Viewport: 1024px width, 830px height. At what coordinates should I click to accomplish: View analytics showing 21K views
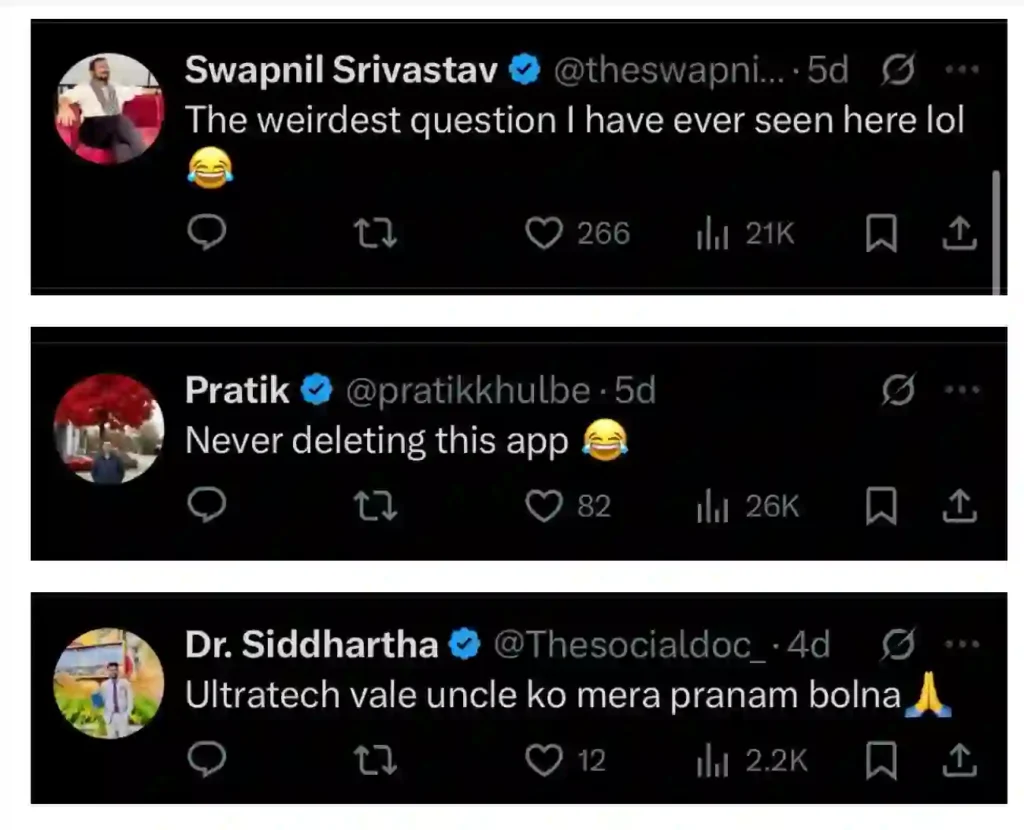746,234
